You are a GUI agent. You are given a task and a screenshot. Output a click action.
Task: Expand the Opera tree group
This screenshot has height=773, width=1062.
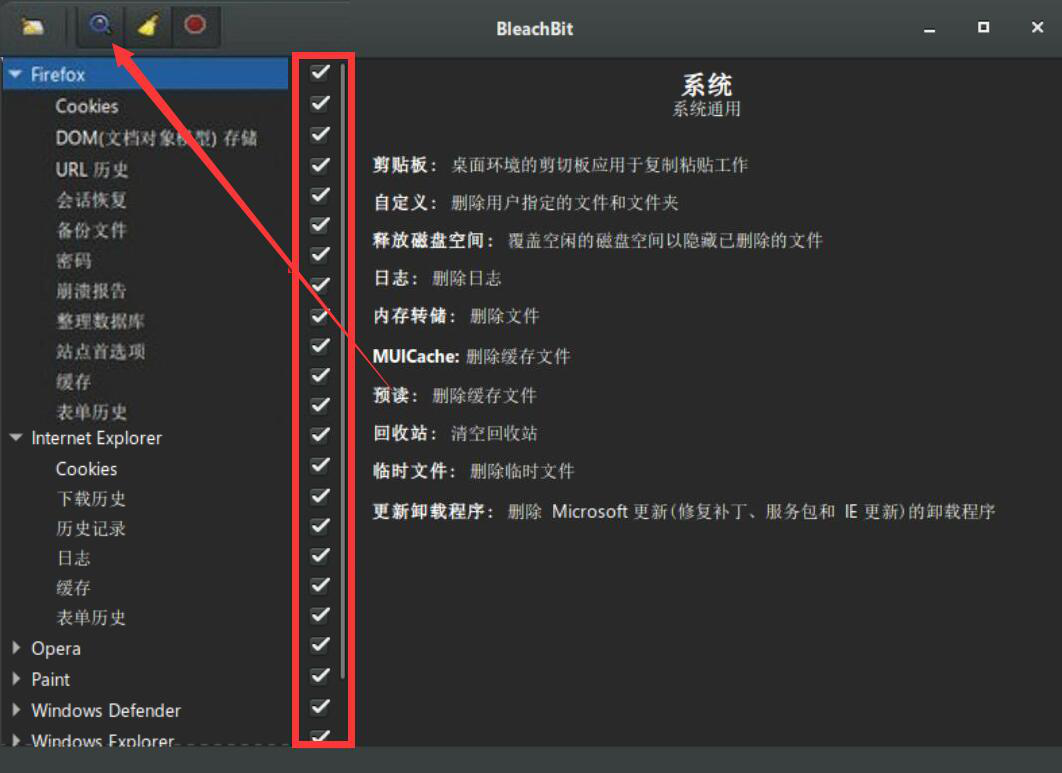(16, 648)
